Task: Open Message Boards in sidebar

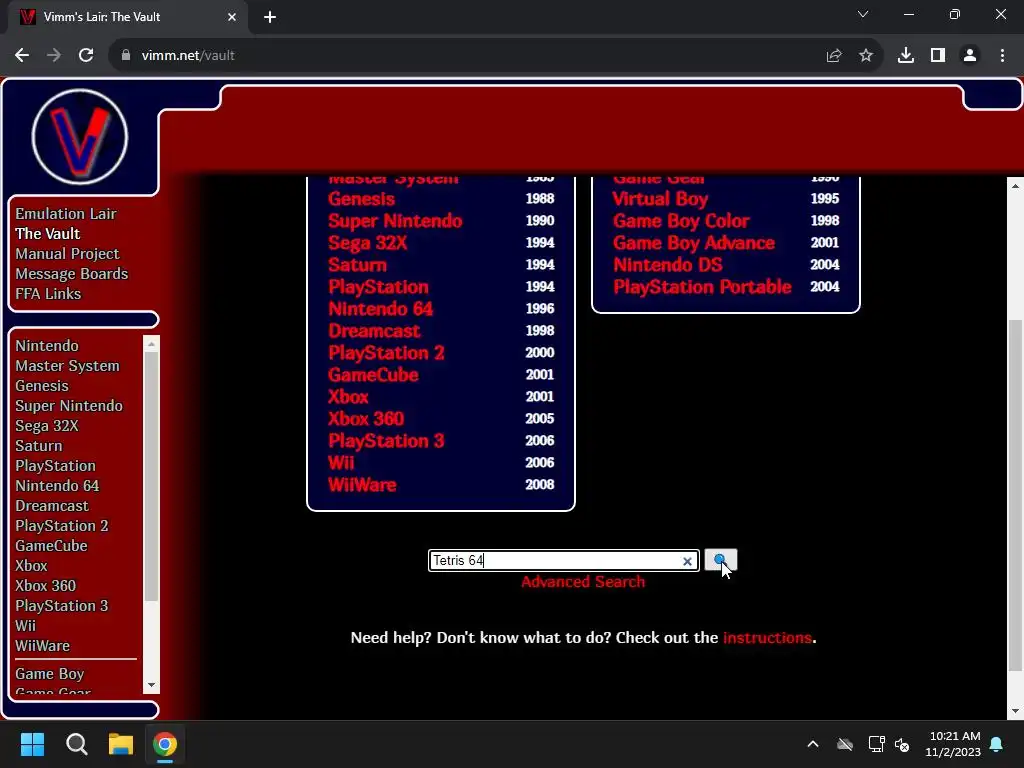Action: (72, 274)
